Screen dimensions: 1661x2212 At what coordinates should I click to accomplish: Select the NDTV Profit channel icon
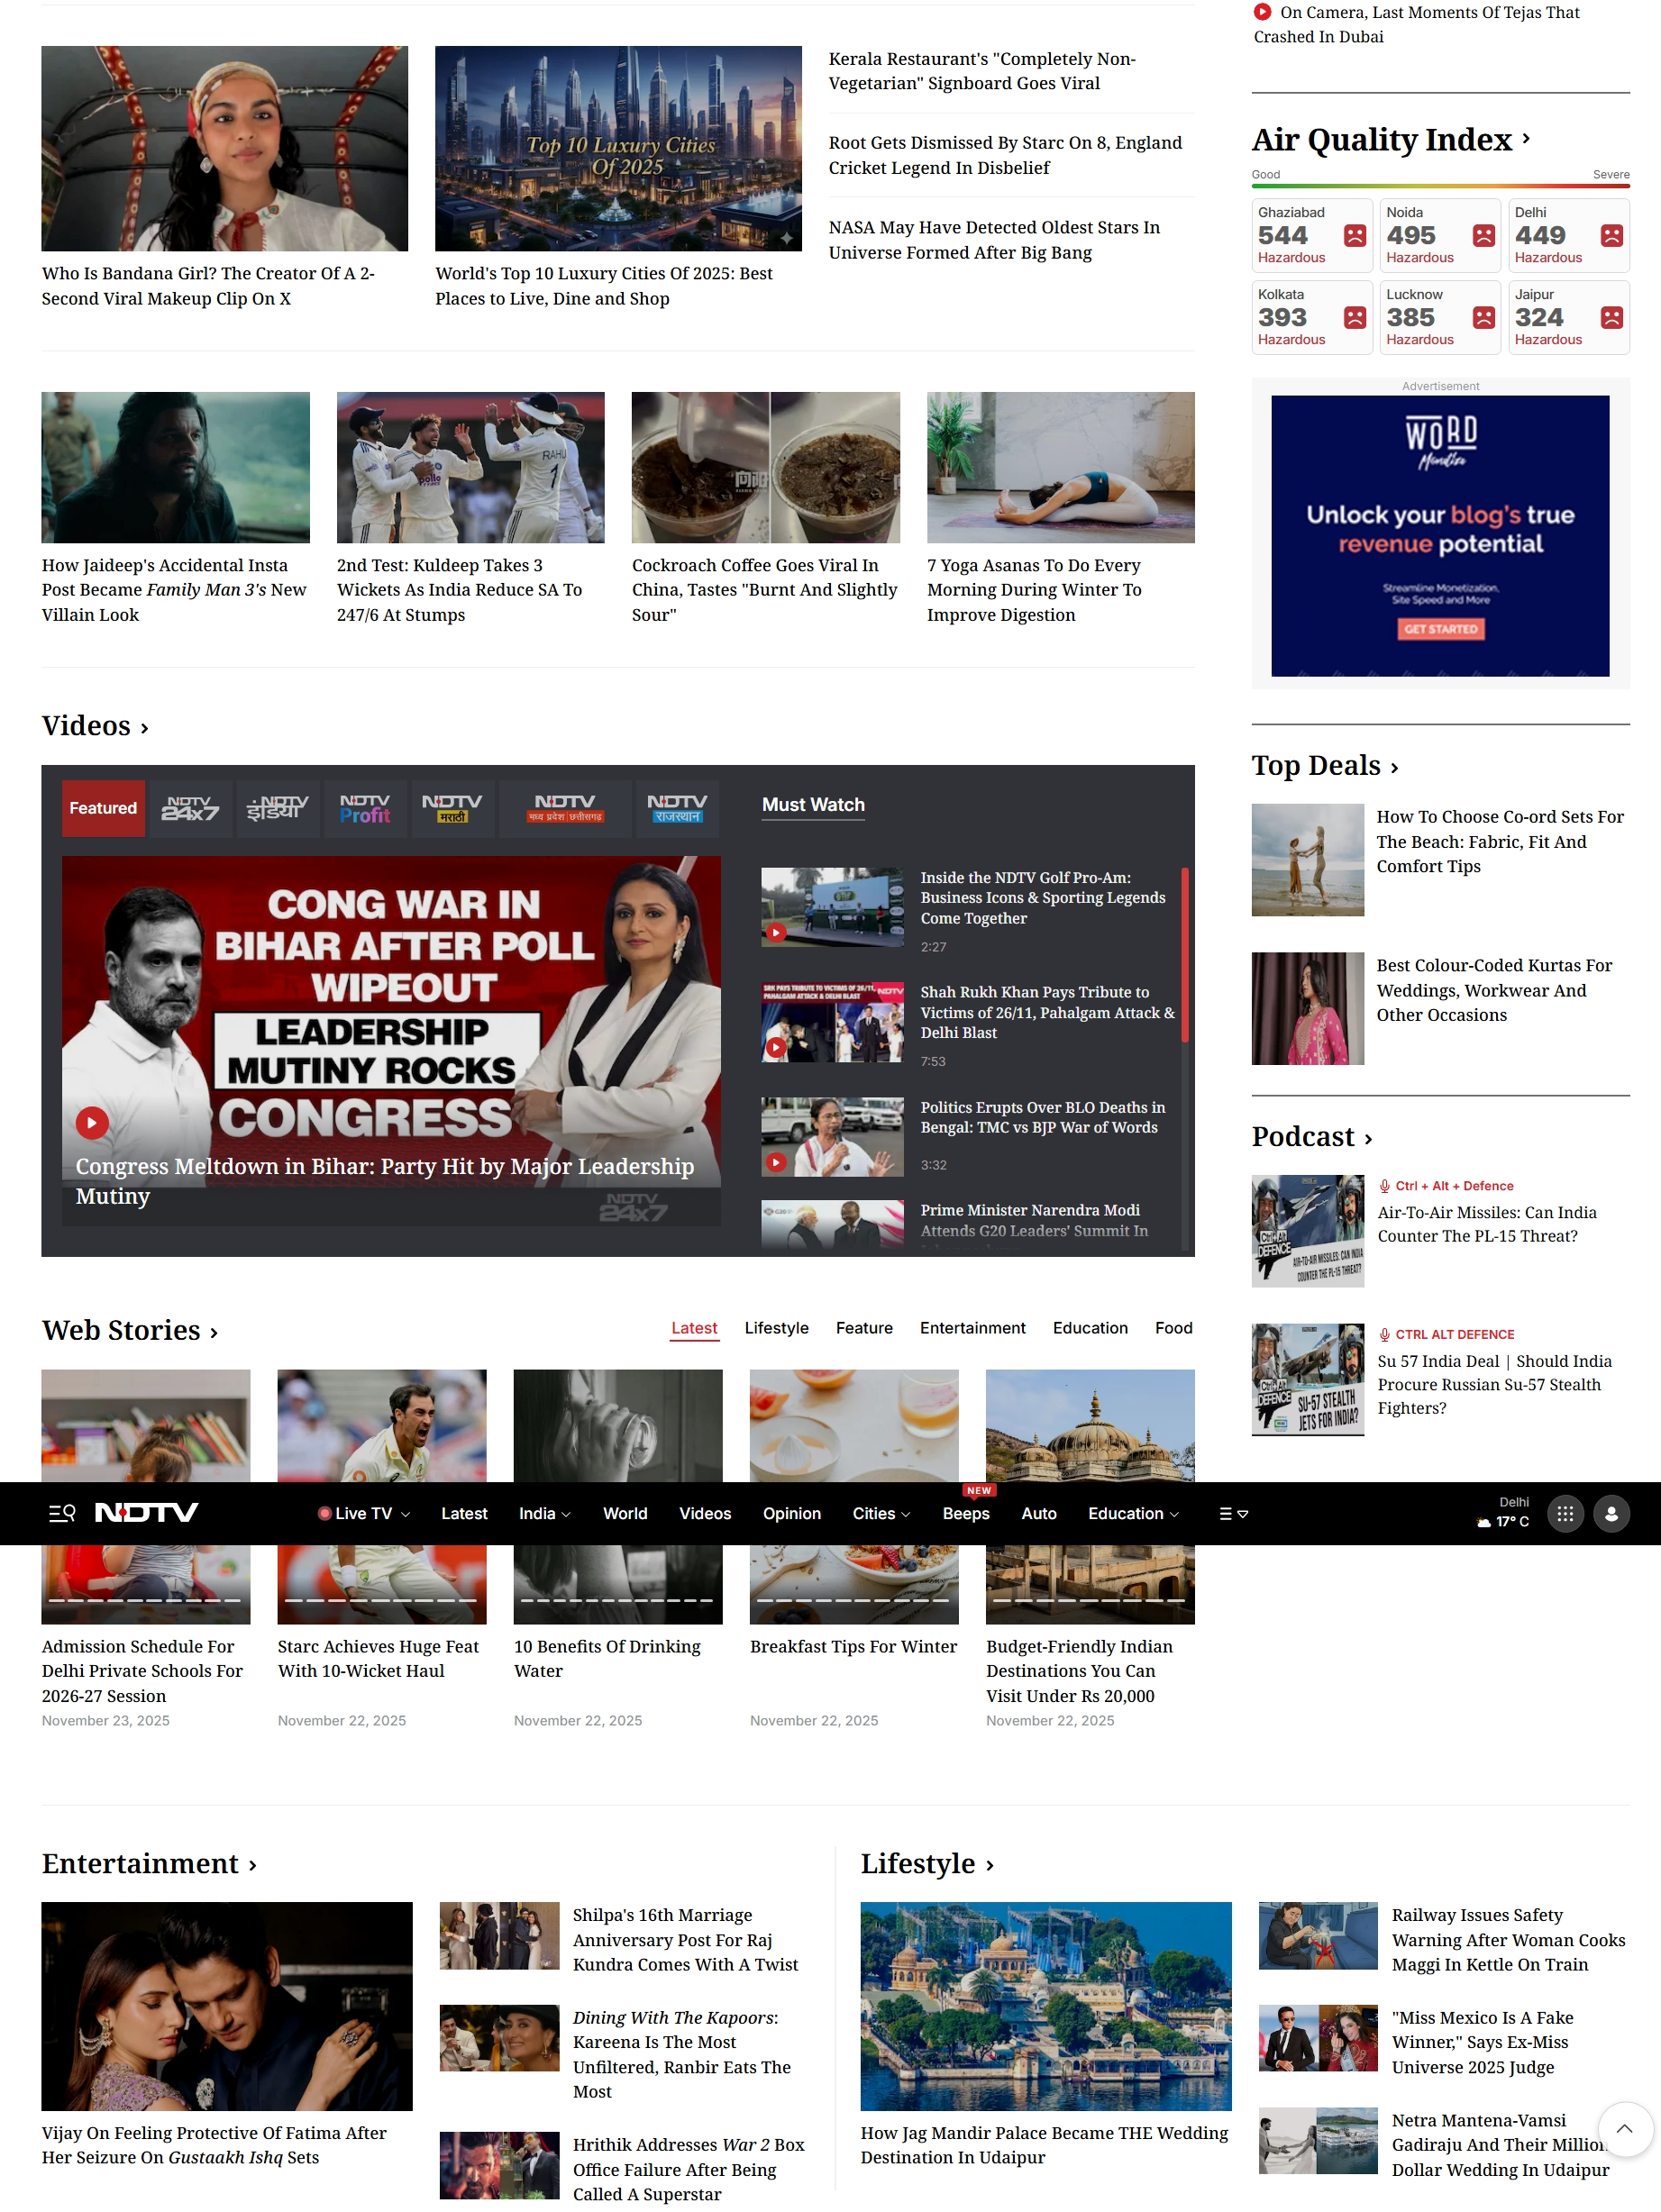point(364,808)
